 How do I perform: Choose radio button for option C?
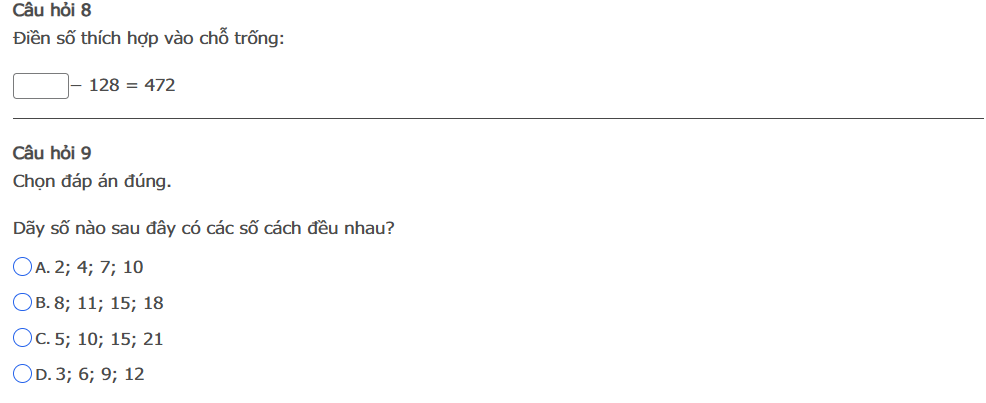point(23,339)
